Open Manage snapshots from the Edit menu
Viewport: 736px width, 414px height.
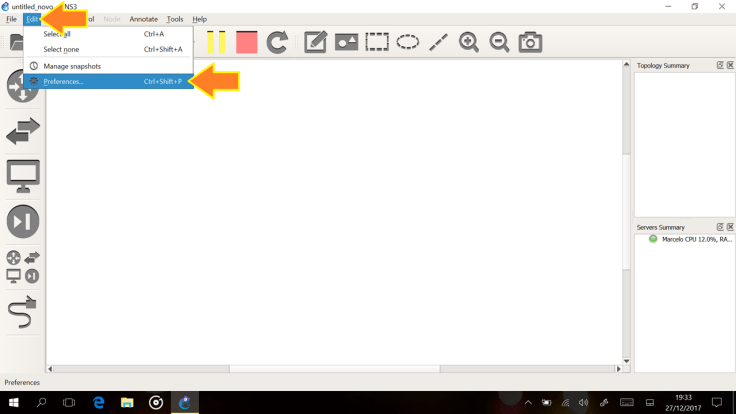(x=72, y=66)
